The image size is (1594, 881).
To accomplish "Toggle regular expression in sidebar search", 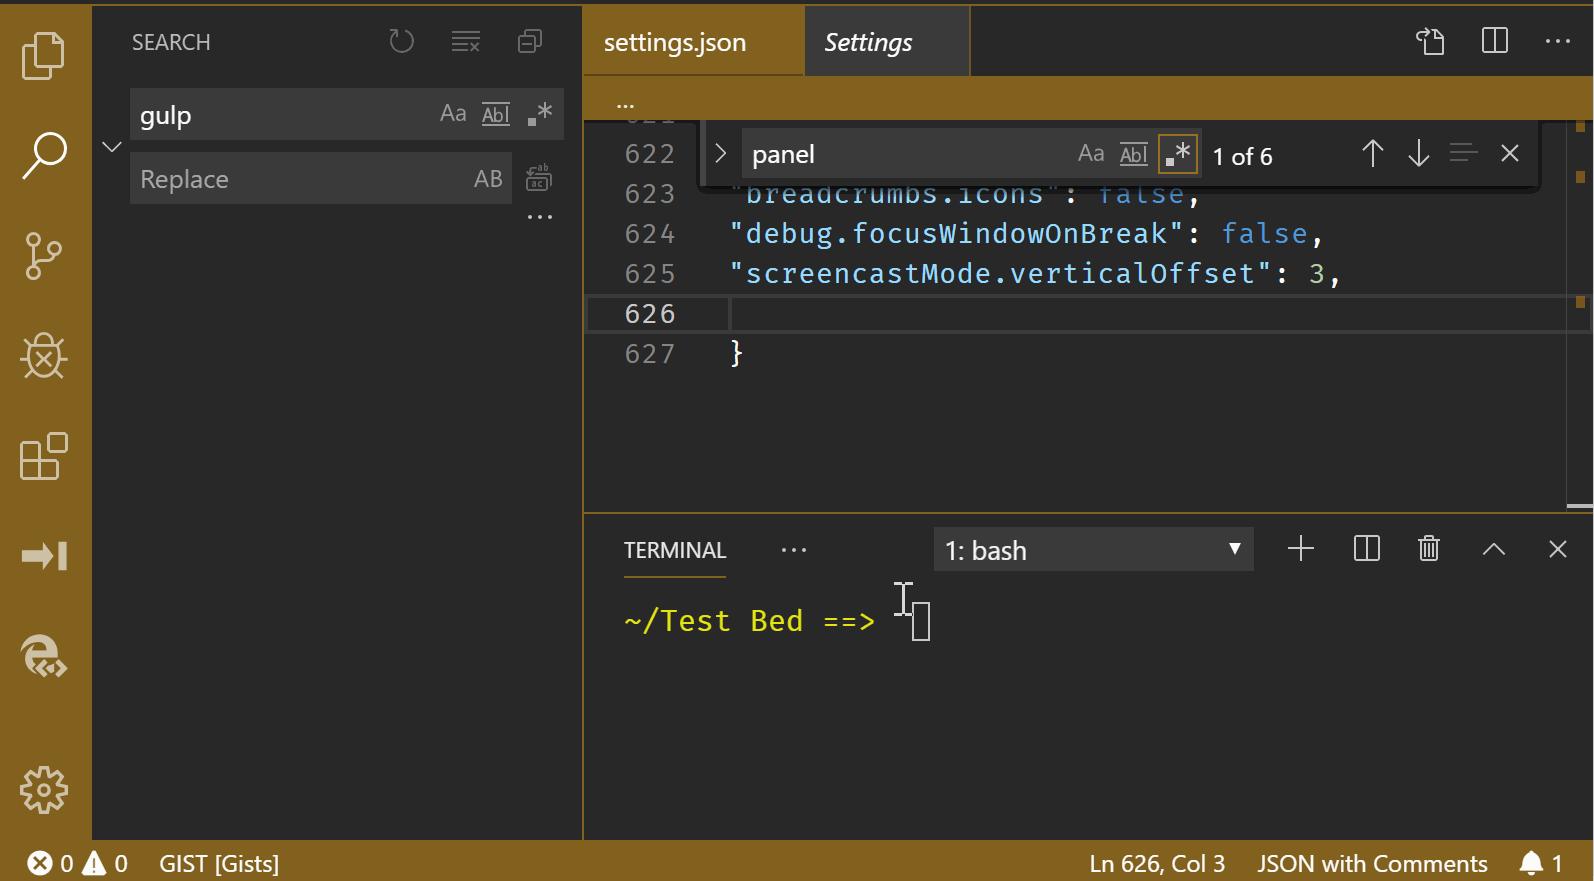I will coord(539,114).
